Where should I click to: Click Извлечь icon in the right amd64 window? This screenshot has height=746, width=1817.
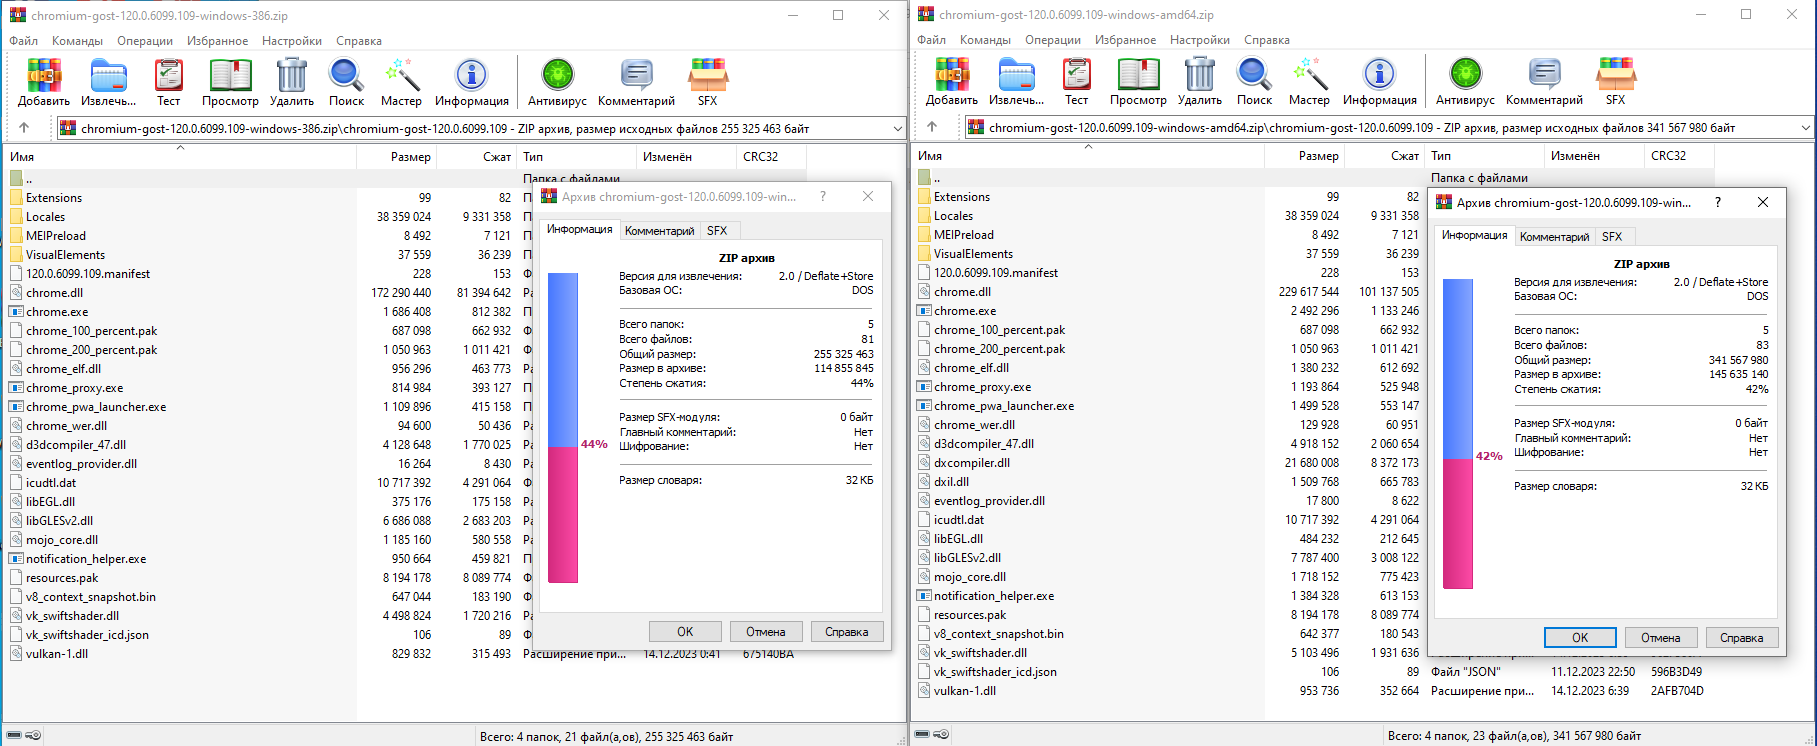1016,81
